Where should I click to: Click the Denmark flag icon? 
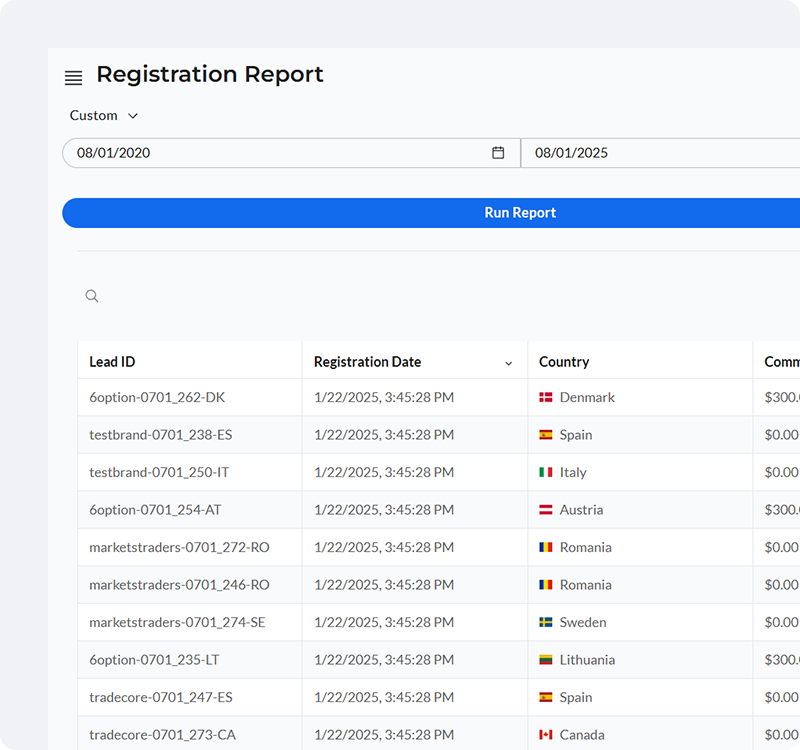(x=546, y=397)
